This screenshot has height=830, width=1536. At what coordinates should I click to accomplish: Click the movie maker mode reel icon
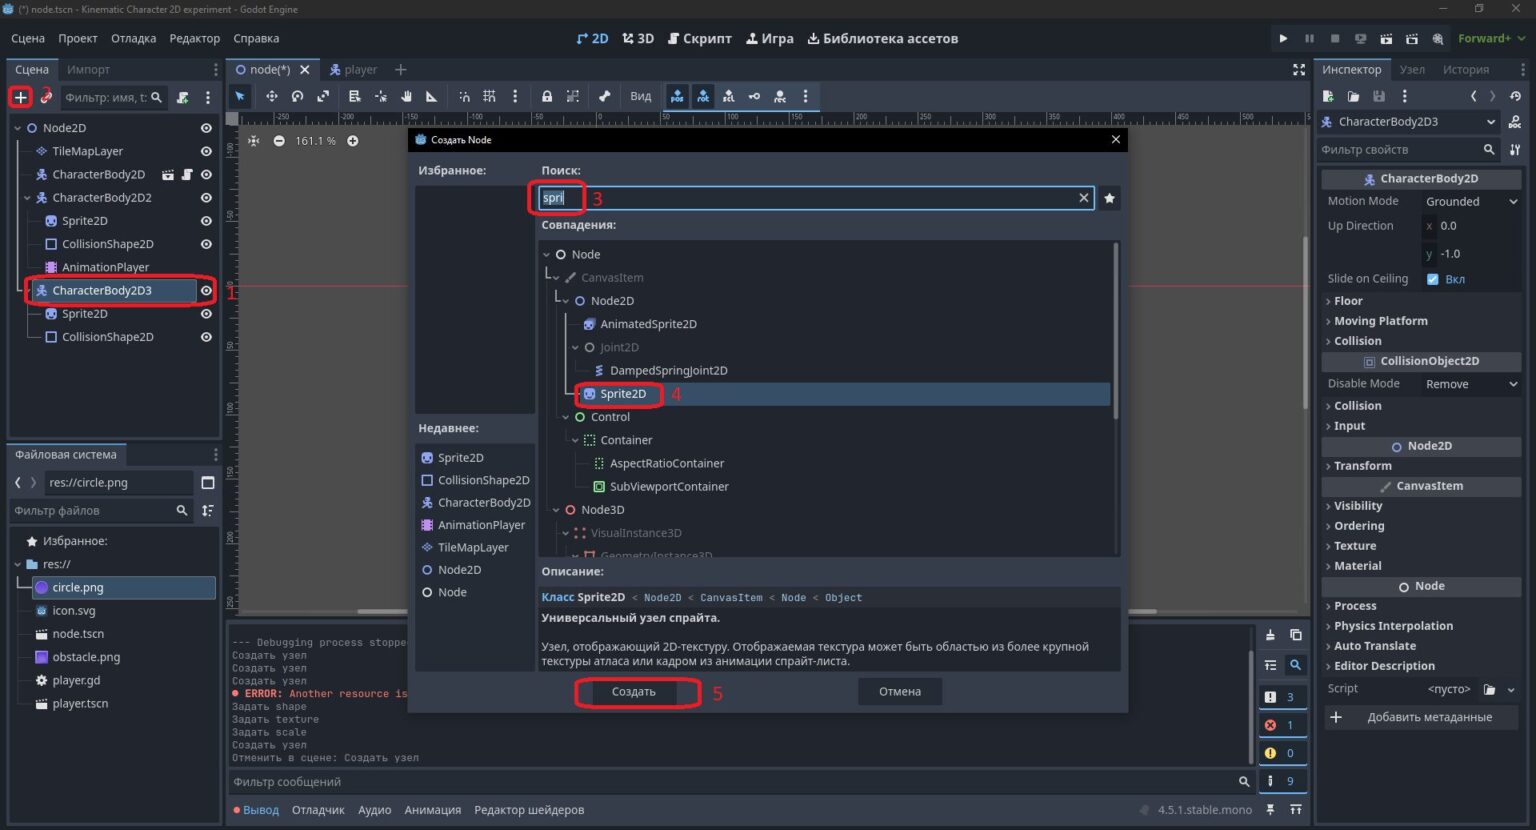[1438, 39]
